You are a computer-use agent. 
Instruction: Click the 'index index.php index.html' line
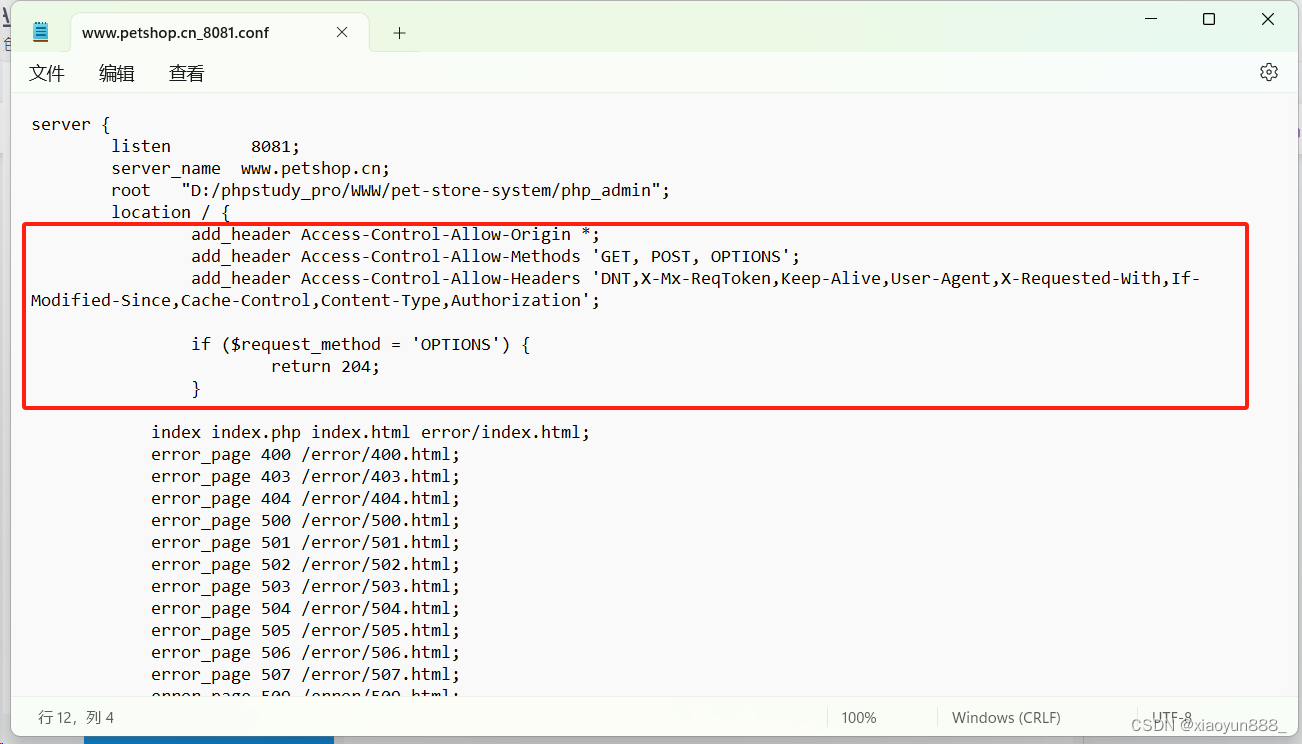370,432
